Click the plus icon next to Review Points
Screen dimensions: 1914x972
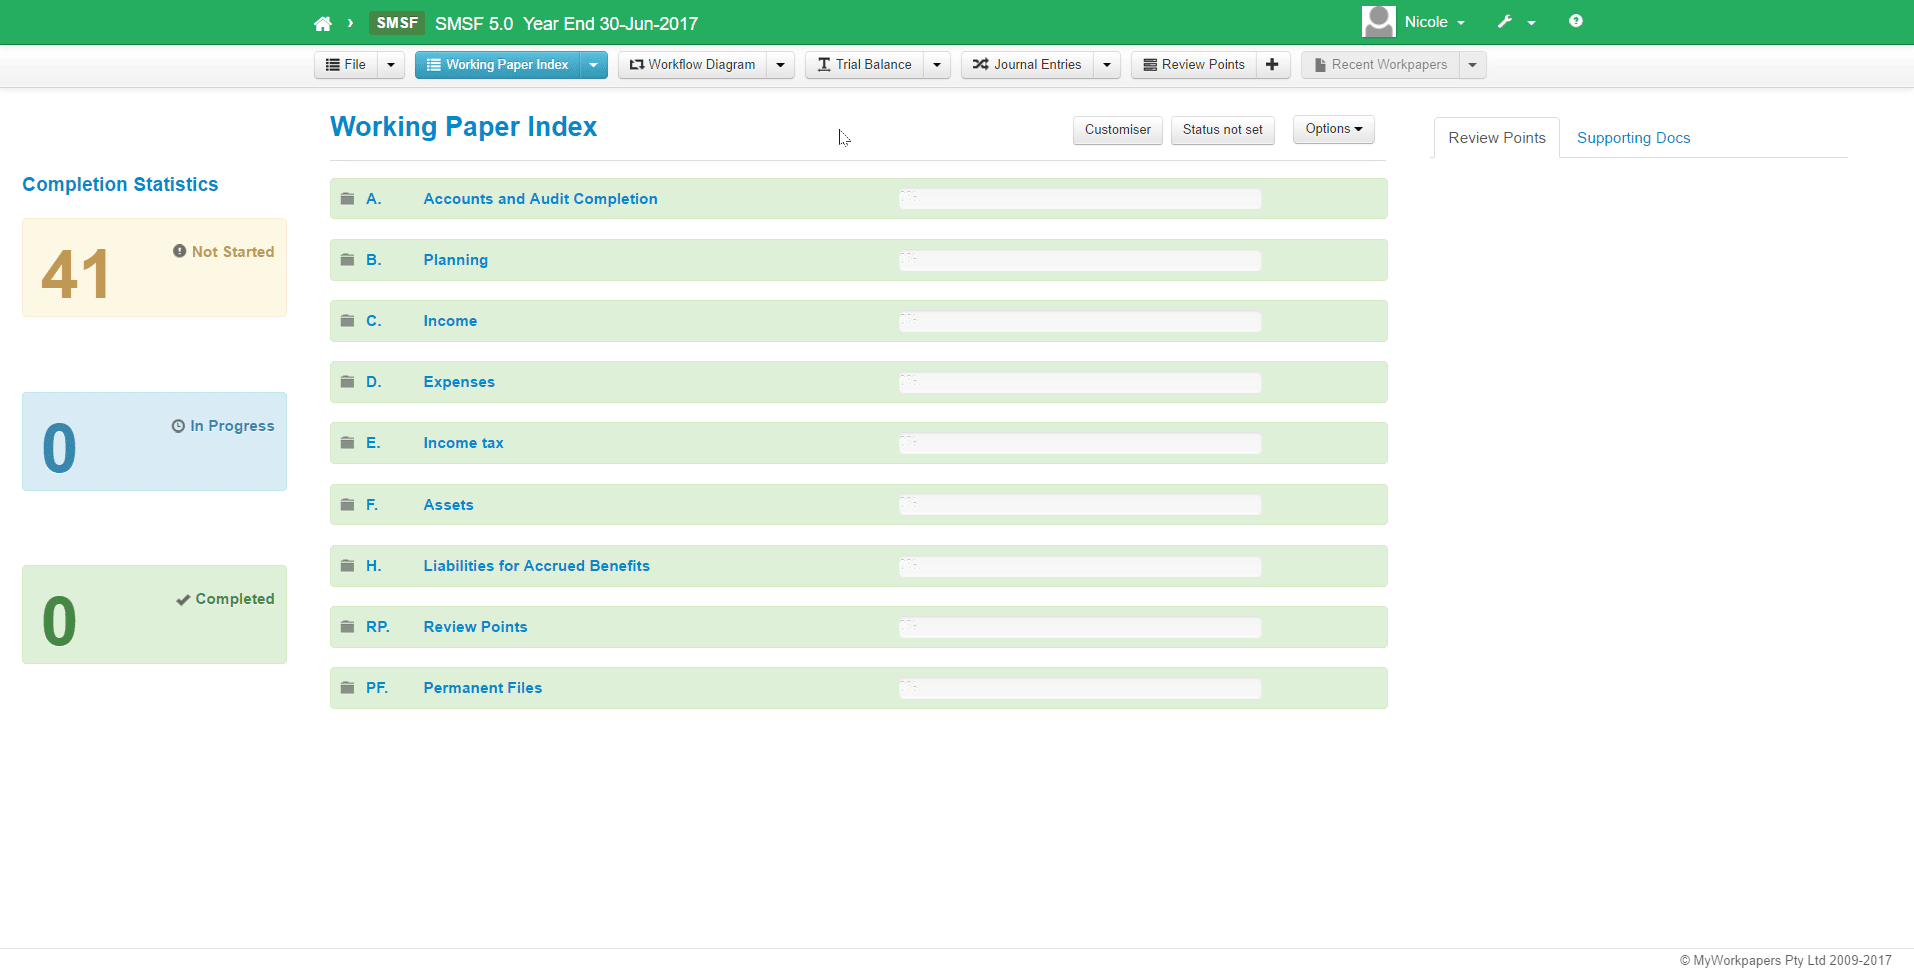coord(1272,64)
